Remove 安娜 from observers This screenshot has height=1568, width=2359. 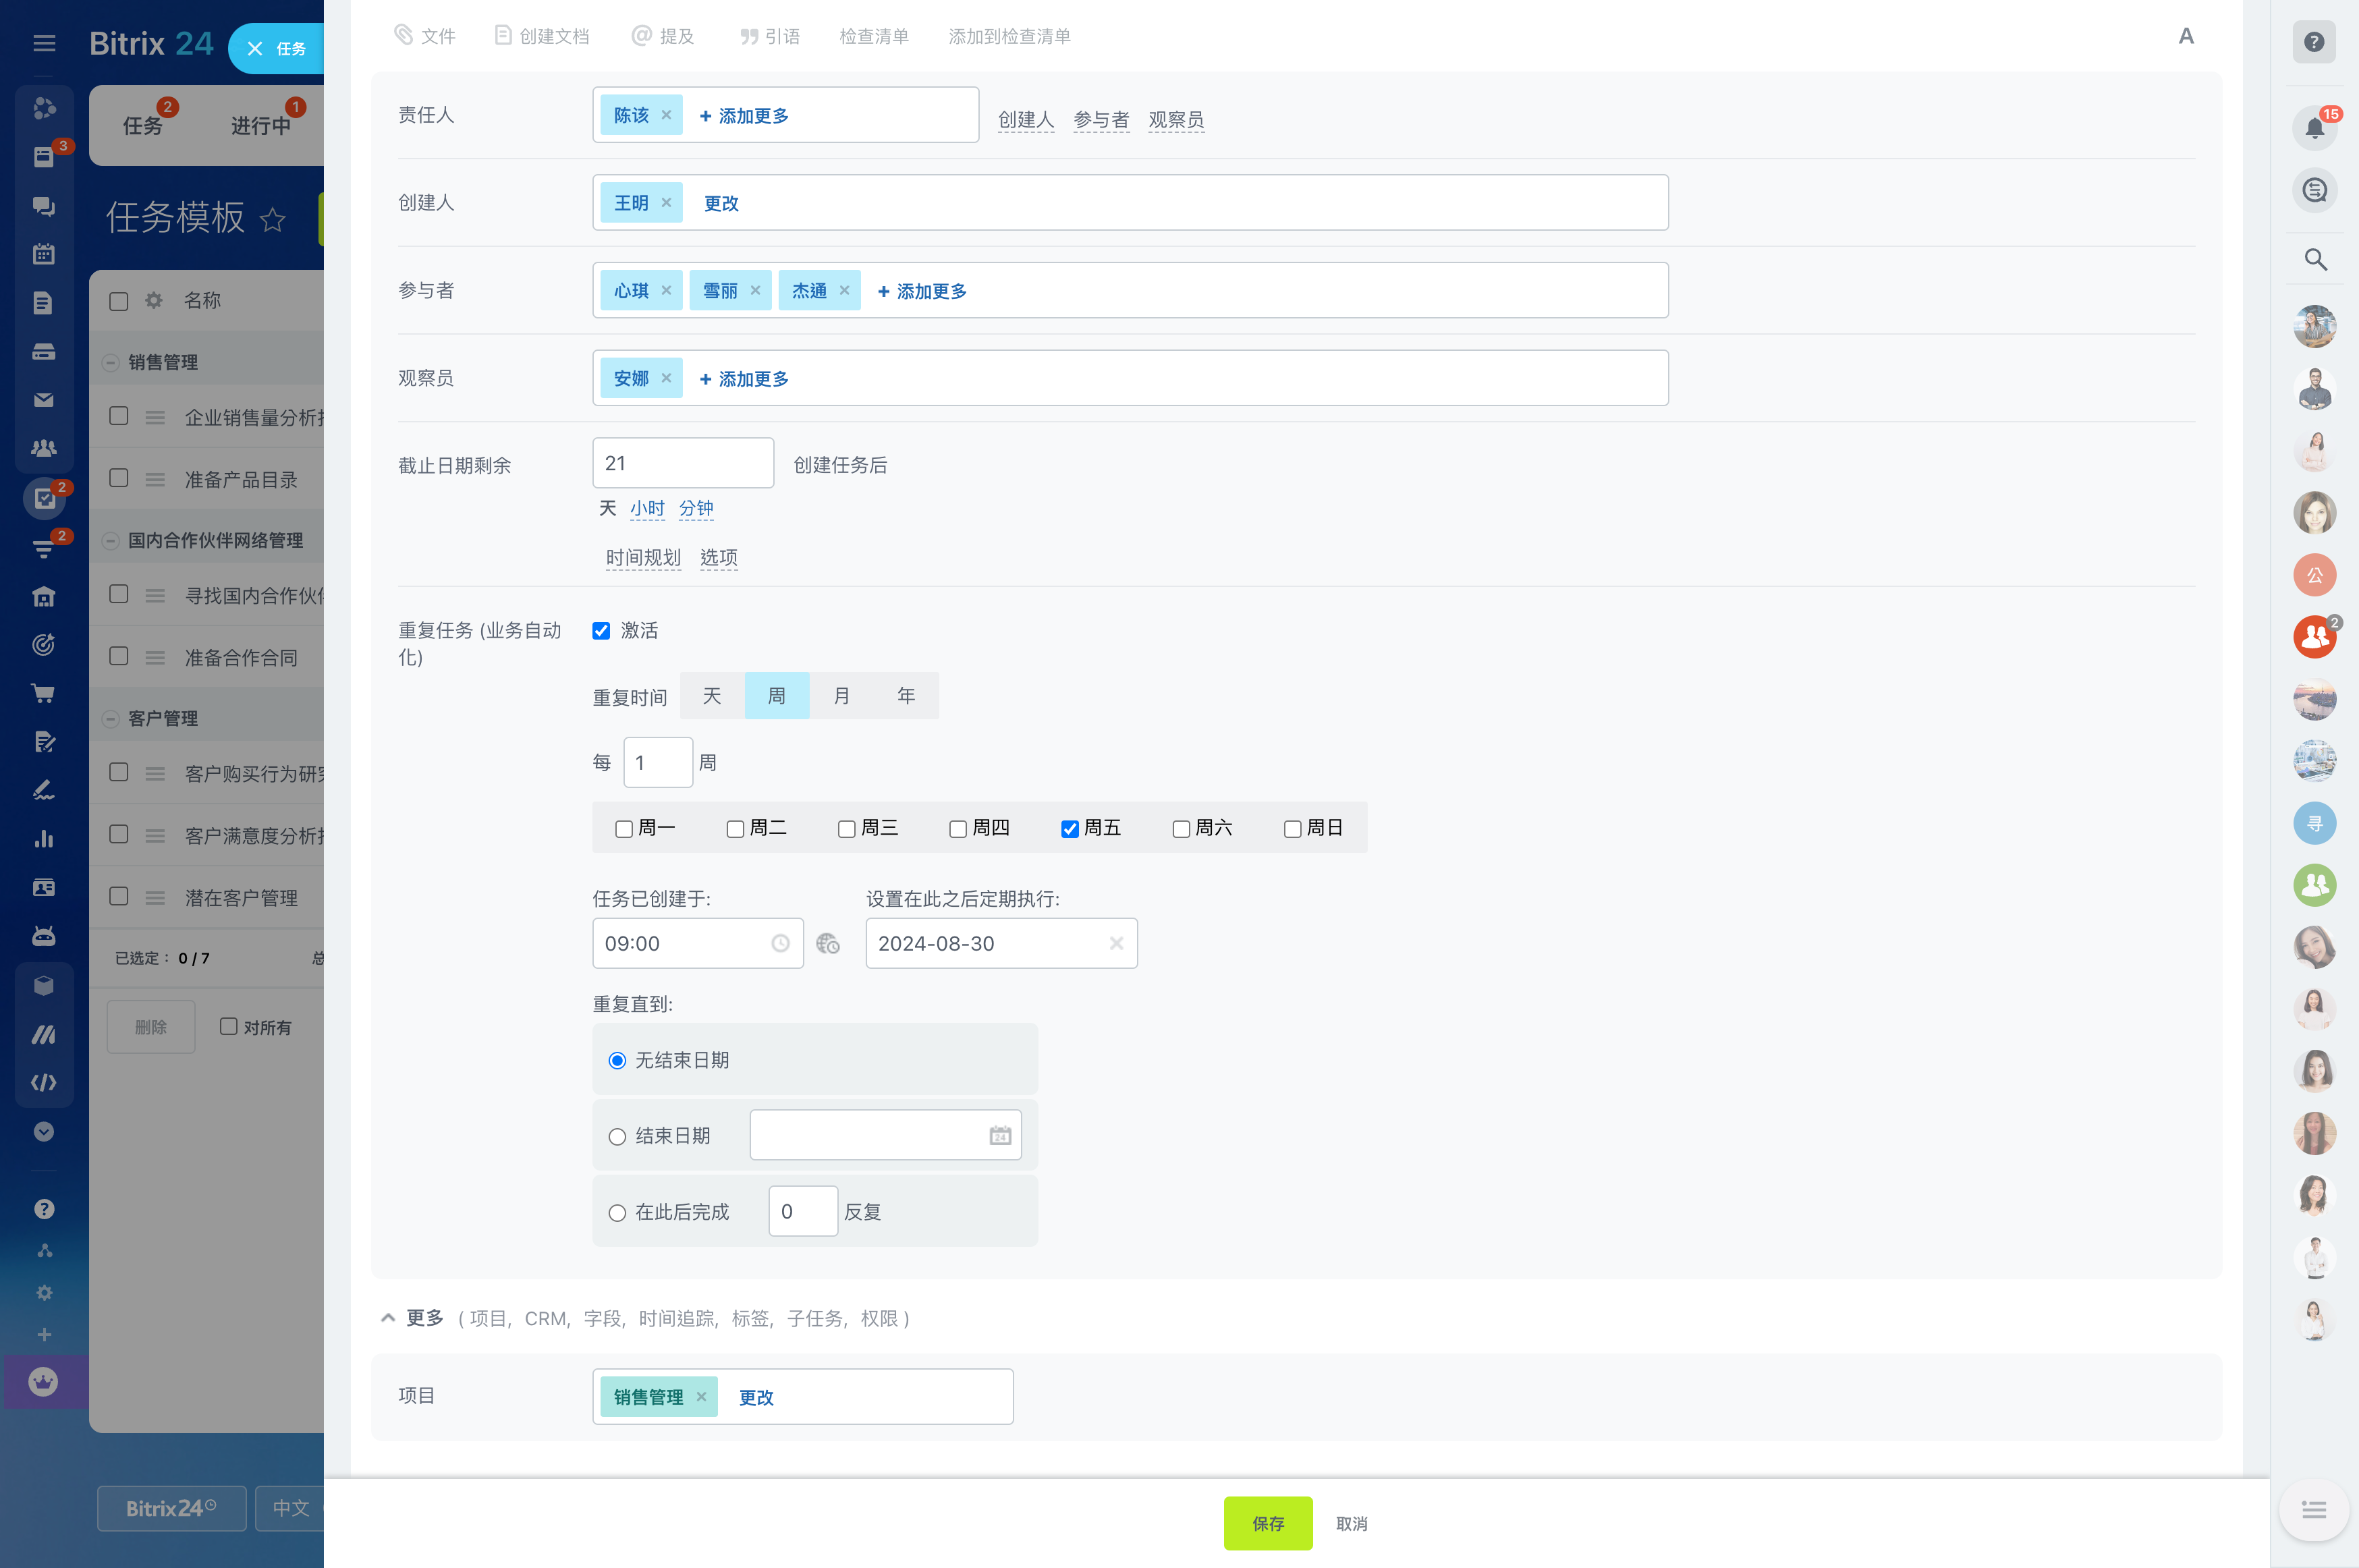pyautogui.click(x=666, y=378)
